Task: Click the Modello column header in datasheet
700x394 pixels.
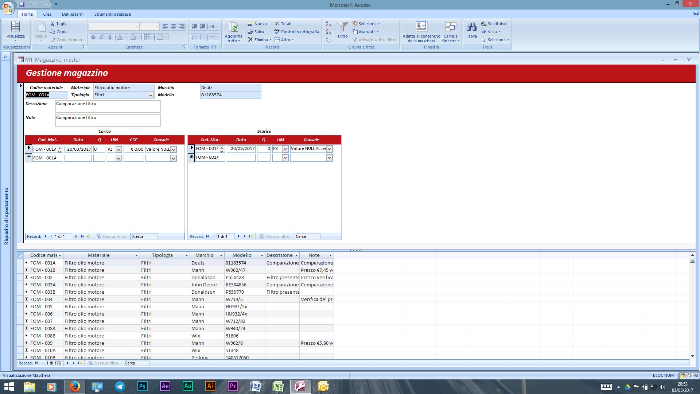Action: tap(244, 256)
